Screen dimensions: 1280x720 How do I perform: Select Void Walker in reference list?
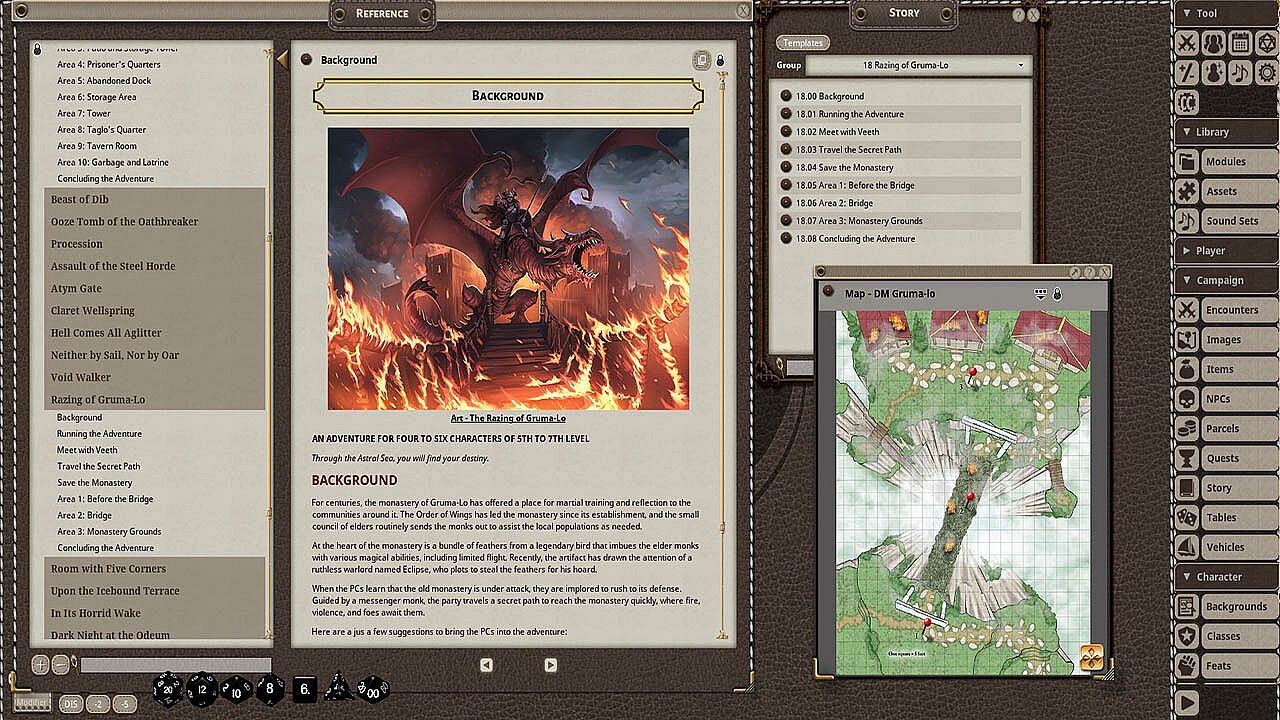81,377
